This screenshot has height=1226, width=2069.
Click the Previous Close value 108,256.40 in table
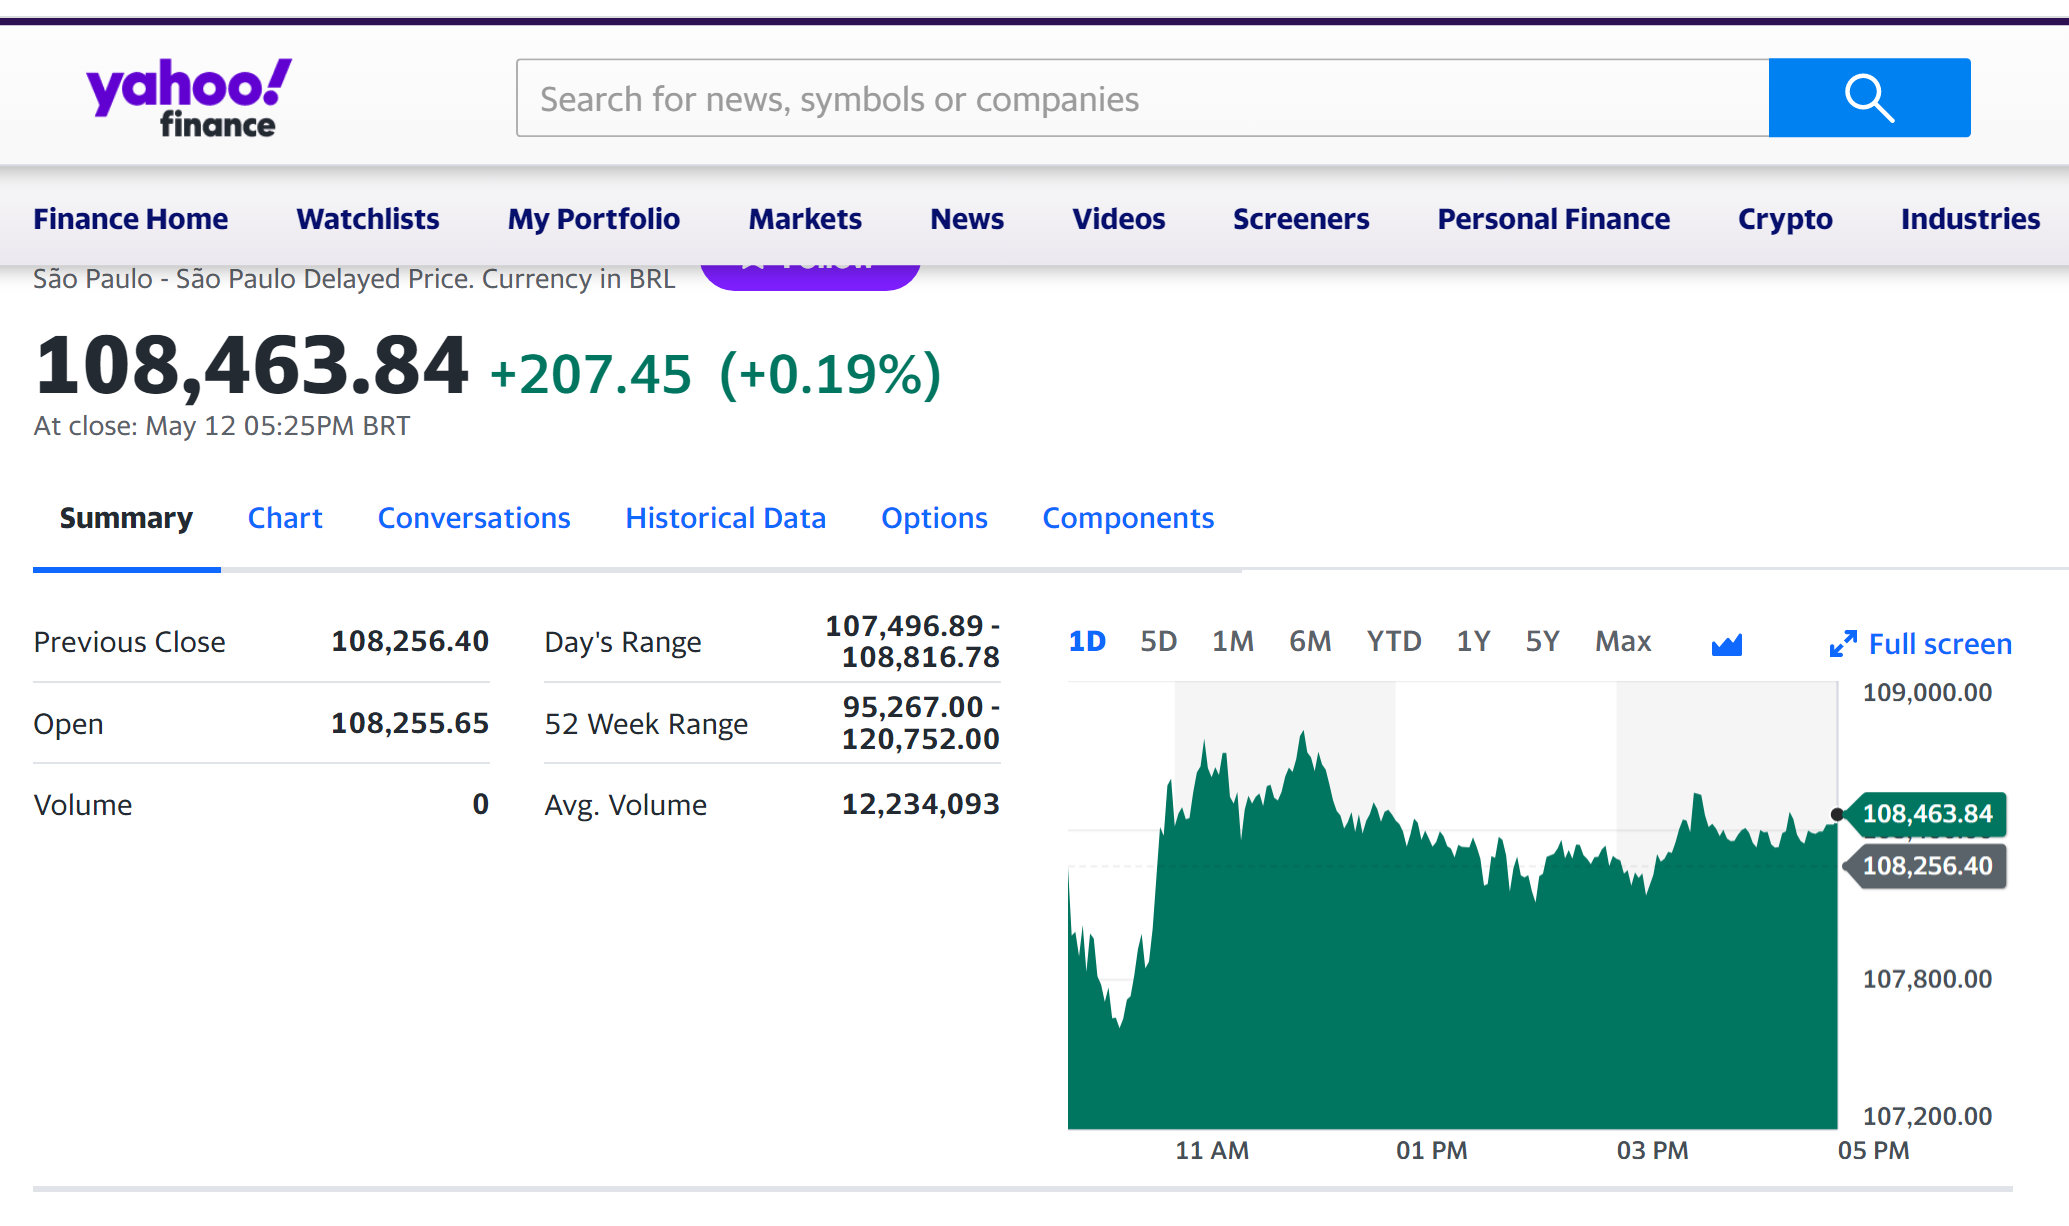[x=410, y=641]
